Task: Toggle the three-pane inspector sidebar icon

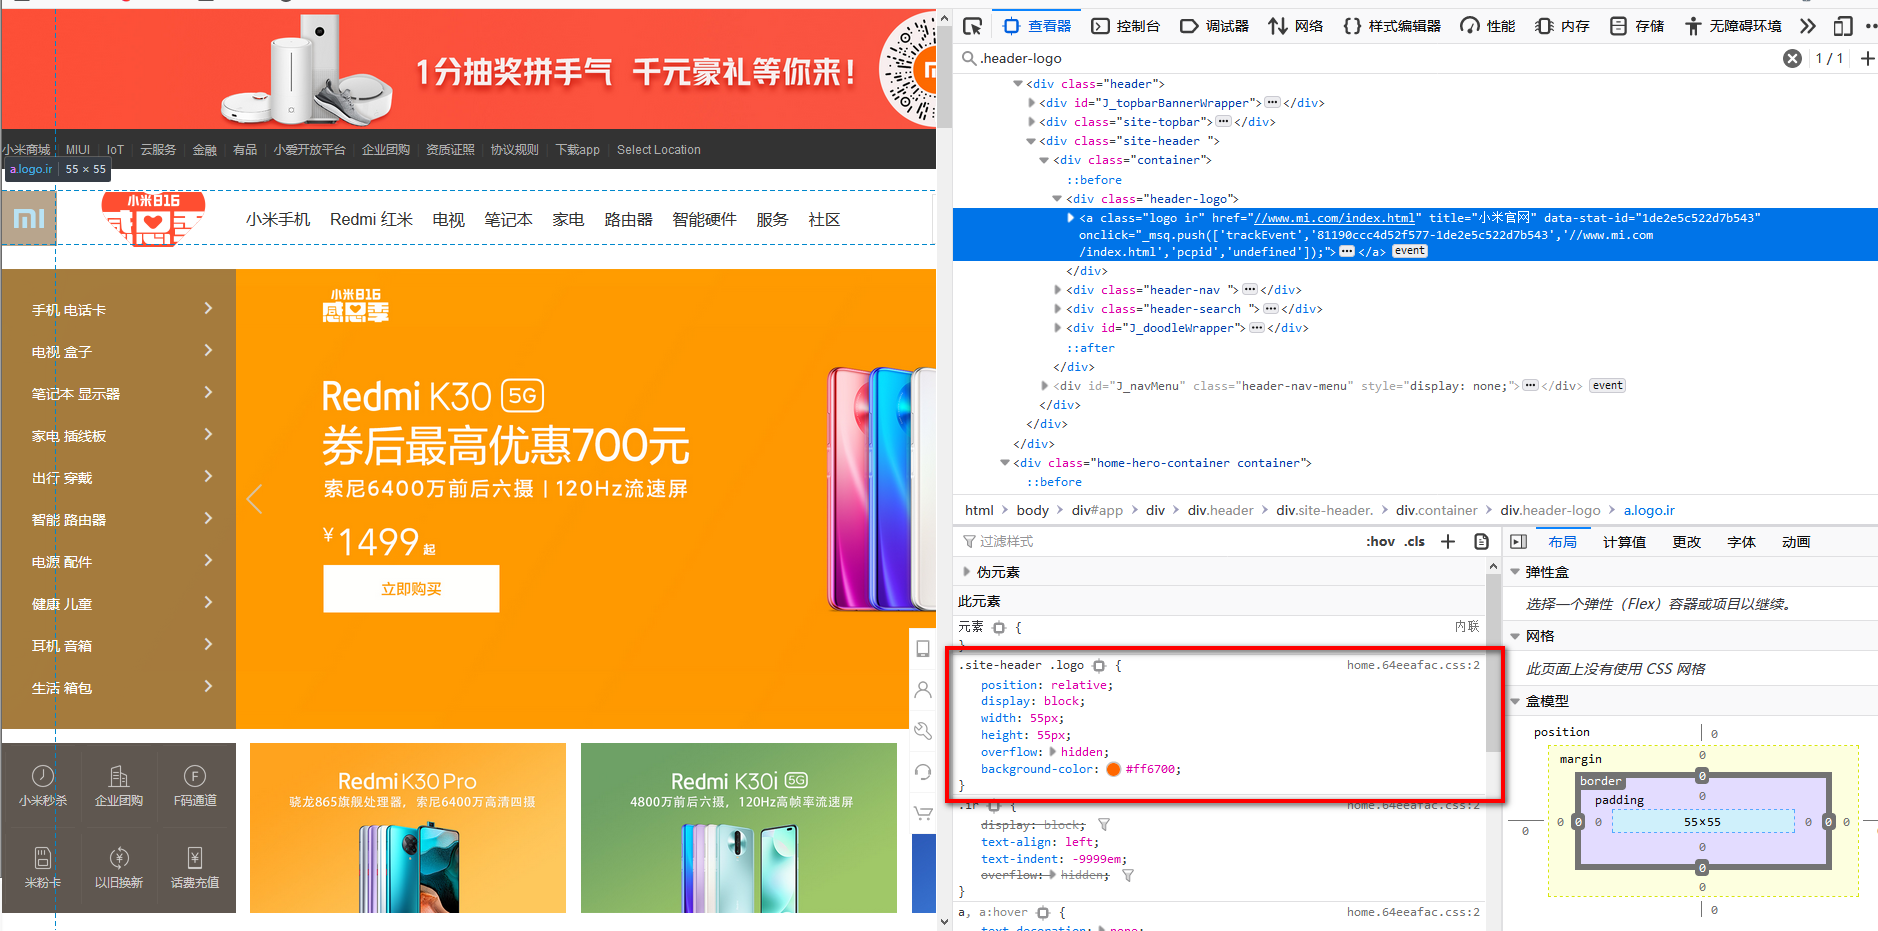Action: click(1518, 541)
